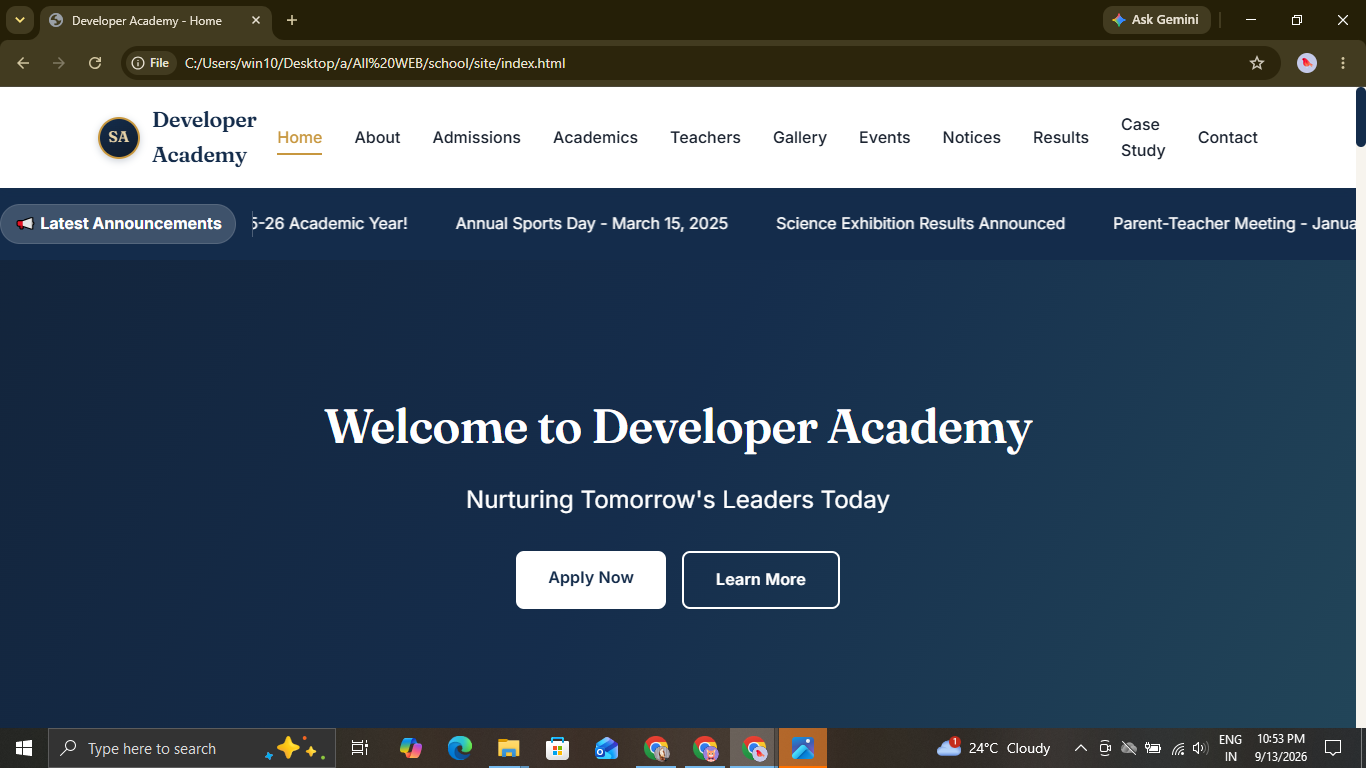Open File Explorer from the taskbar
The height and width of the screenshot is (768, 1366).
pyautogui.click(x=509, y=748)
